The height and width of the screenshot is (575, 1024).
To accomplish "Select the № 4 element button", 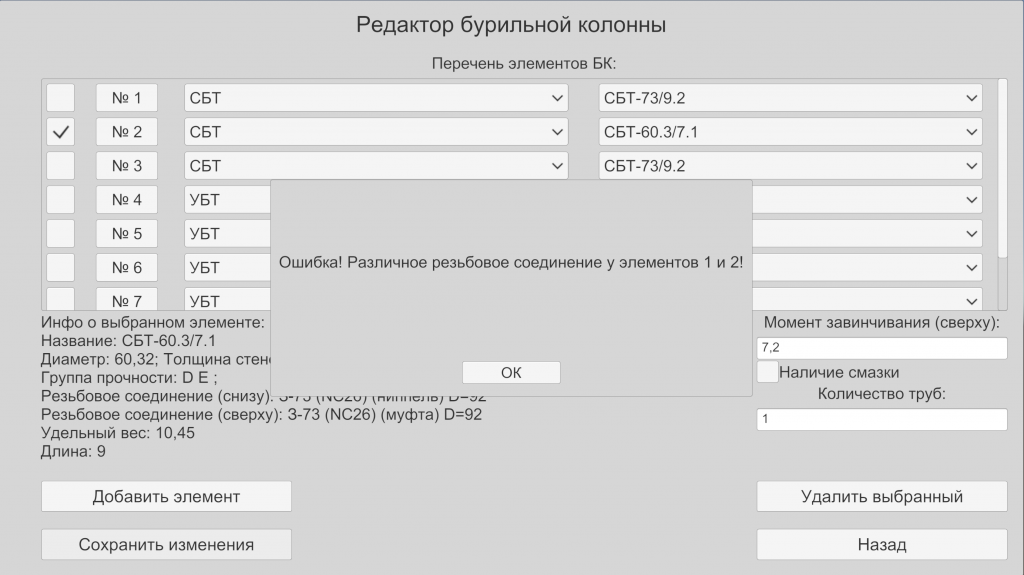I will click(x=127, y=200).
